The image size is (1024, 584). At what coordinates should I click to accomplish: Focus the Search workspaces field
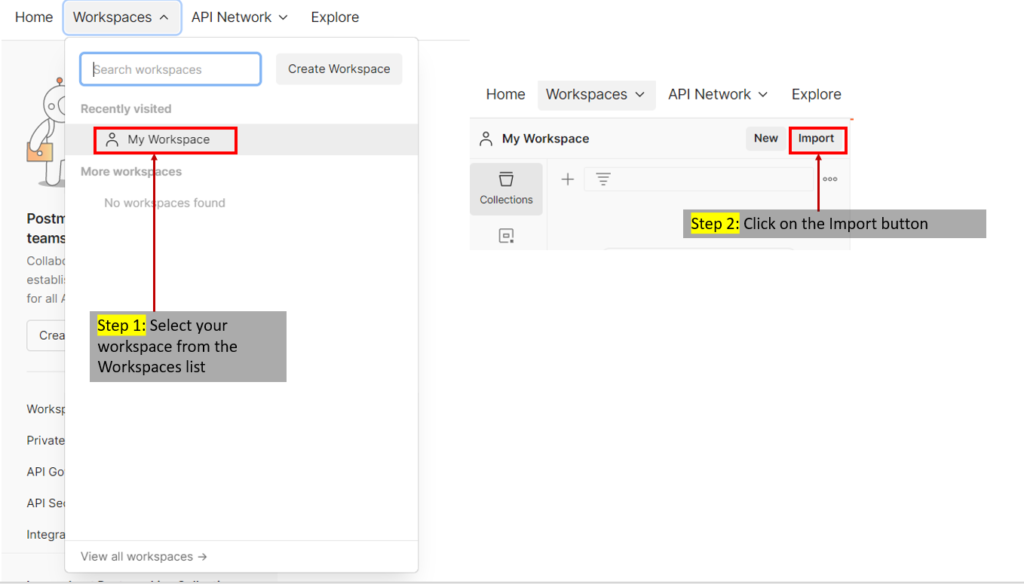point(170,69)
